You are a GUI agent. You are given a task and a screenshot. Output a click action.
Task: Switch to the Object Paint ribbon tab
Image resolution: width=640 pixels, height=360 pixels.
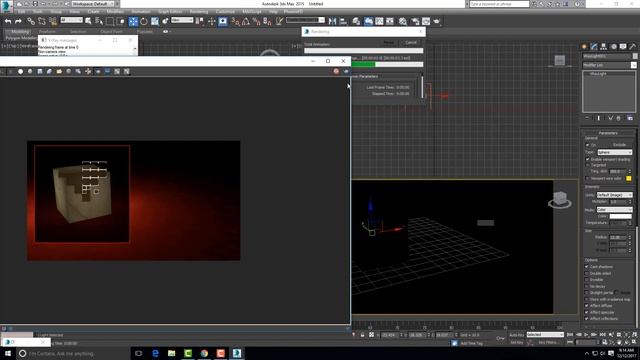coord(111,31)
